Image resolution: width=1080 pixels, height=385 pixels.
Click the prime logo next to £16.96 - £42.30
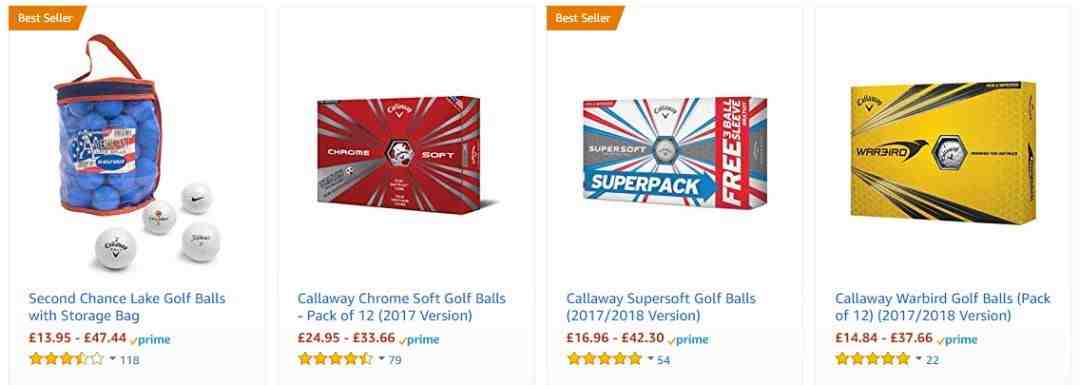pos(688,340)
